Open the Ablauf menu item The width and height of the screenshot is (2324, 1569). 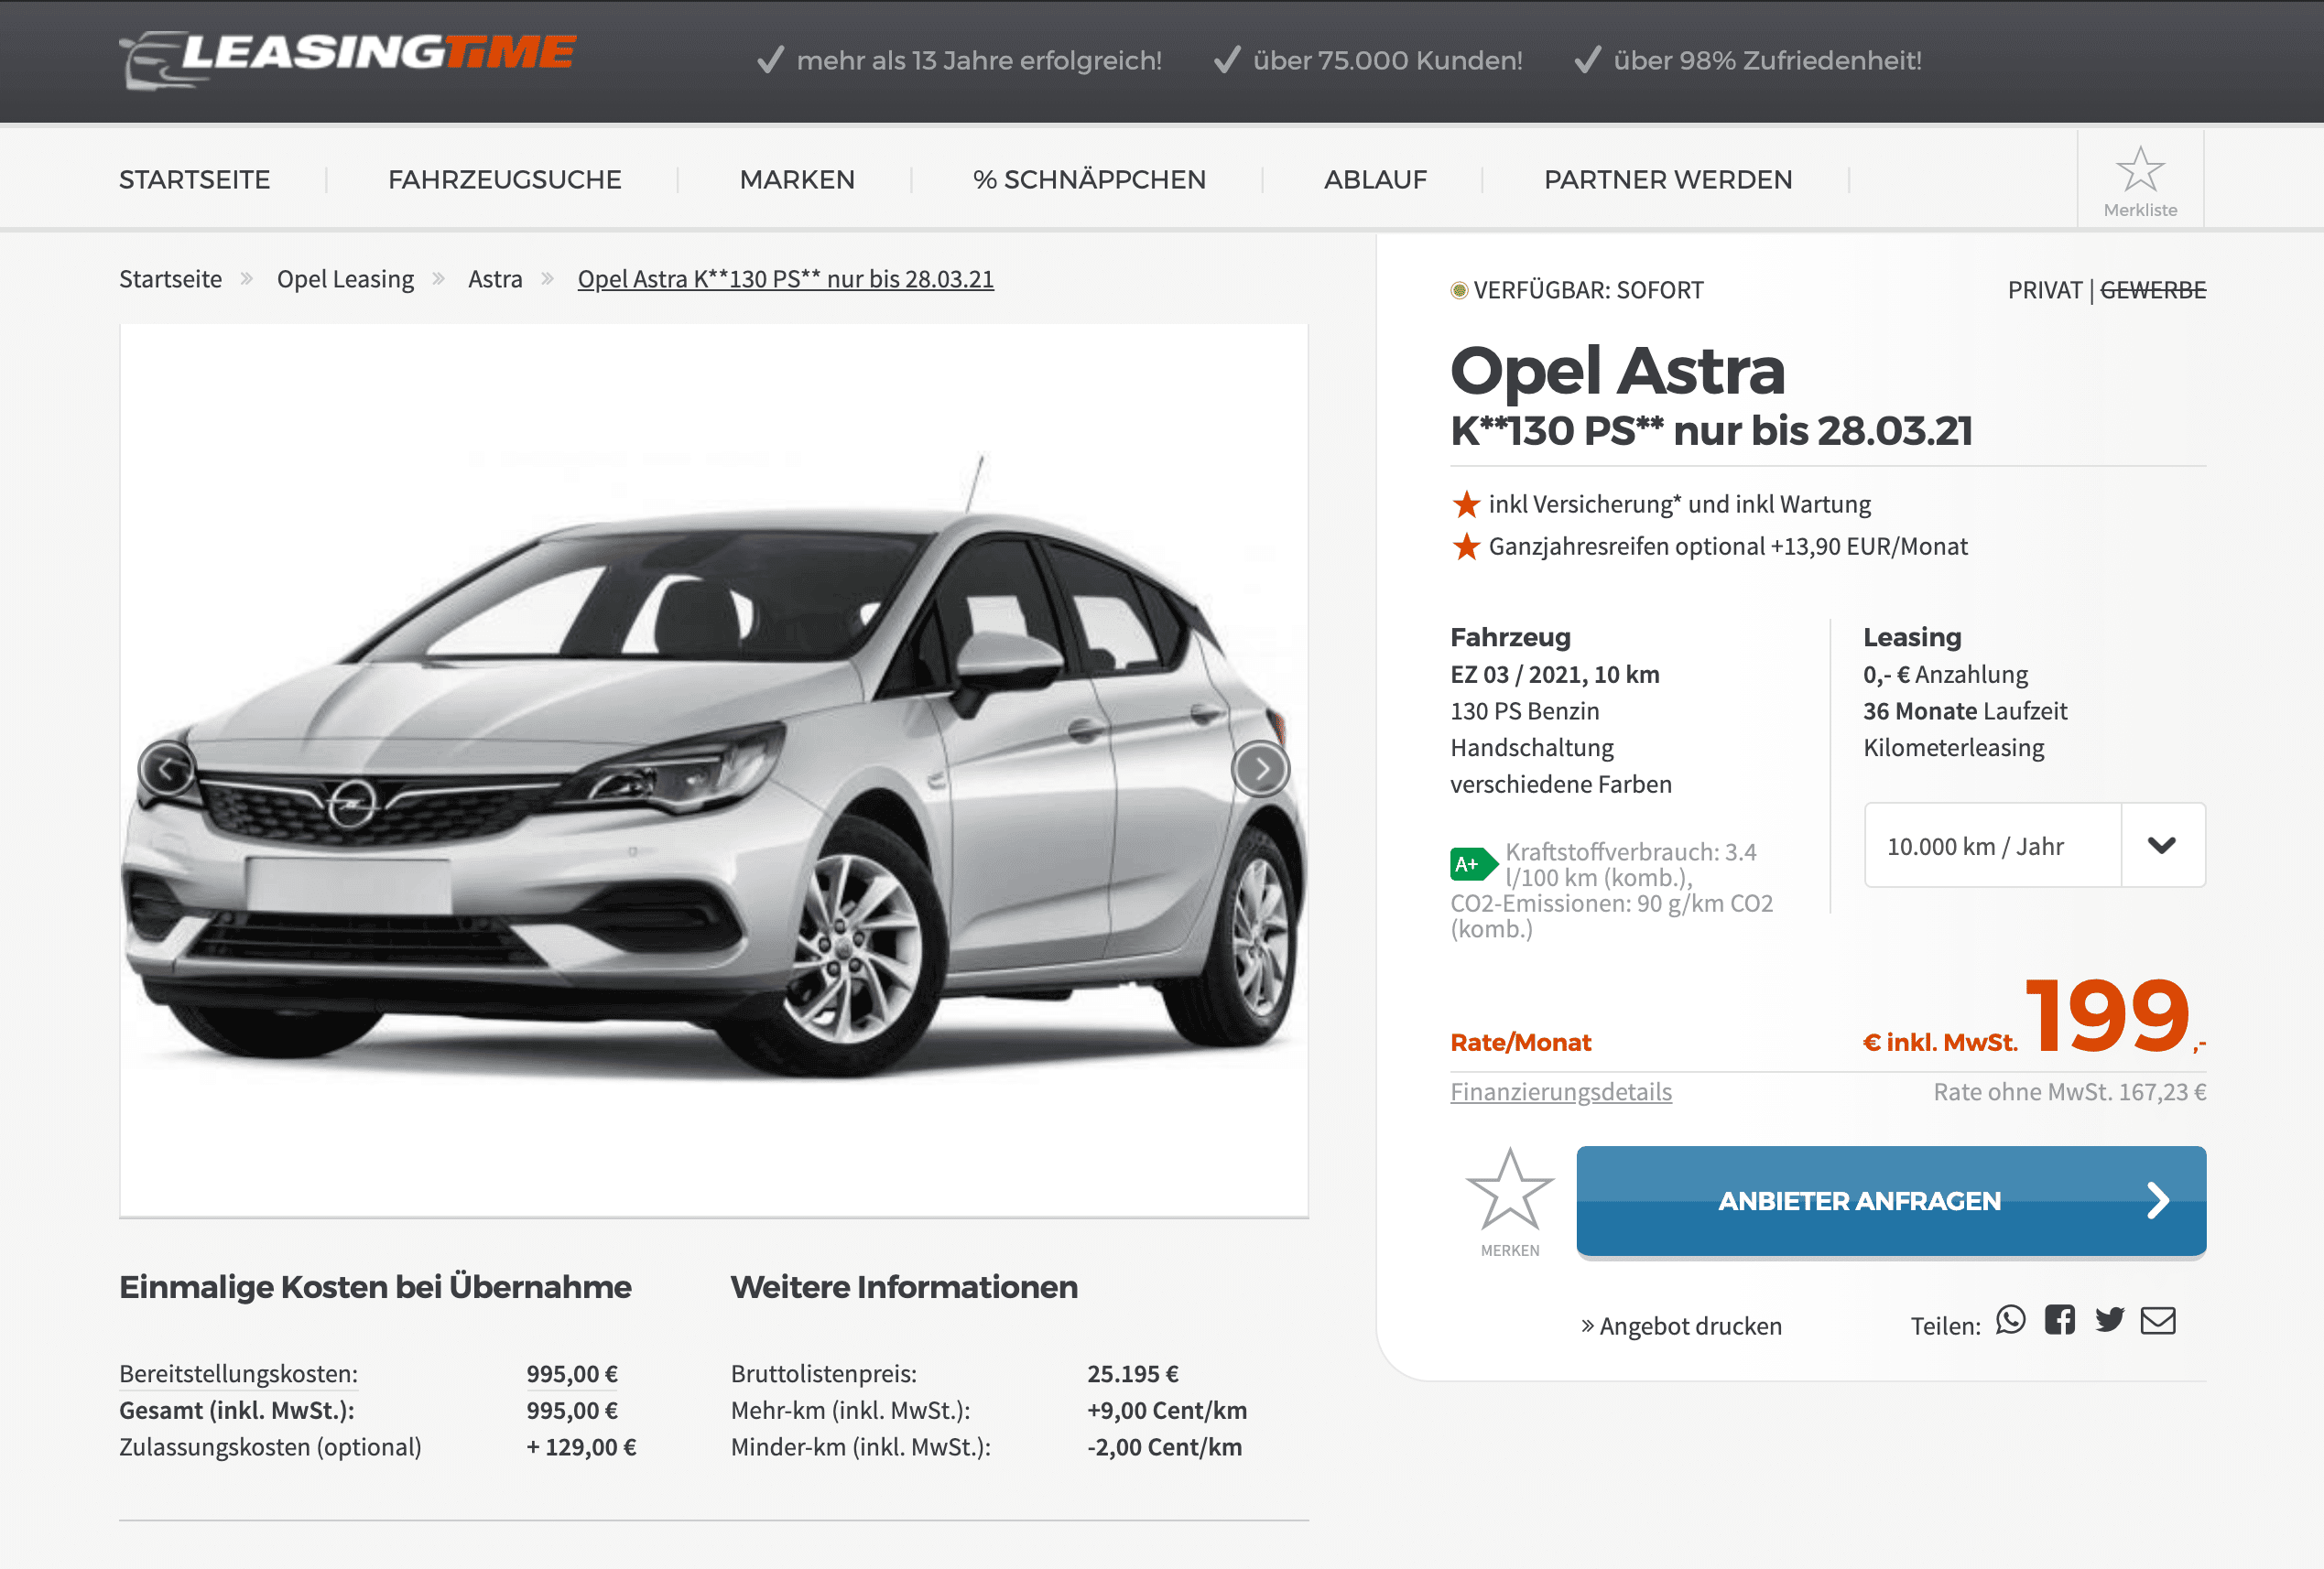[x=1375, y=180]
